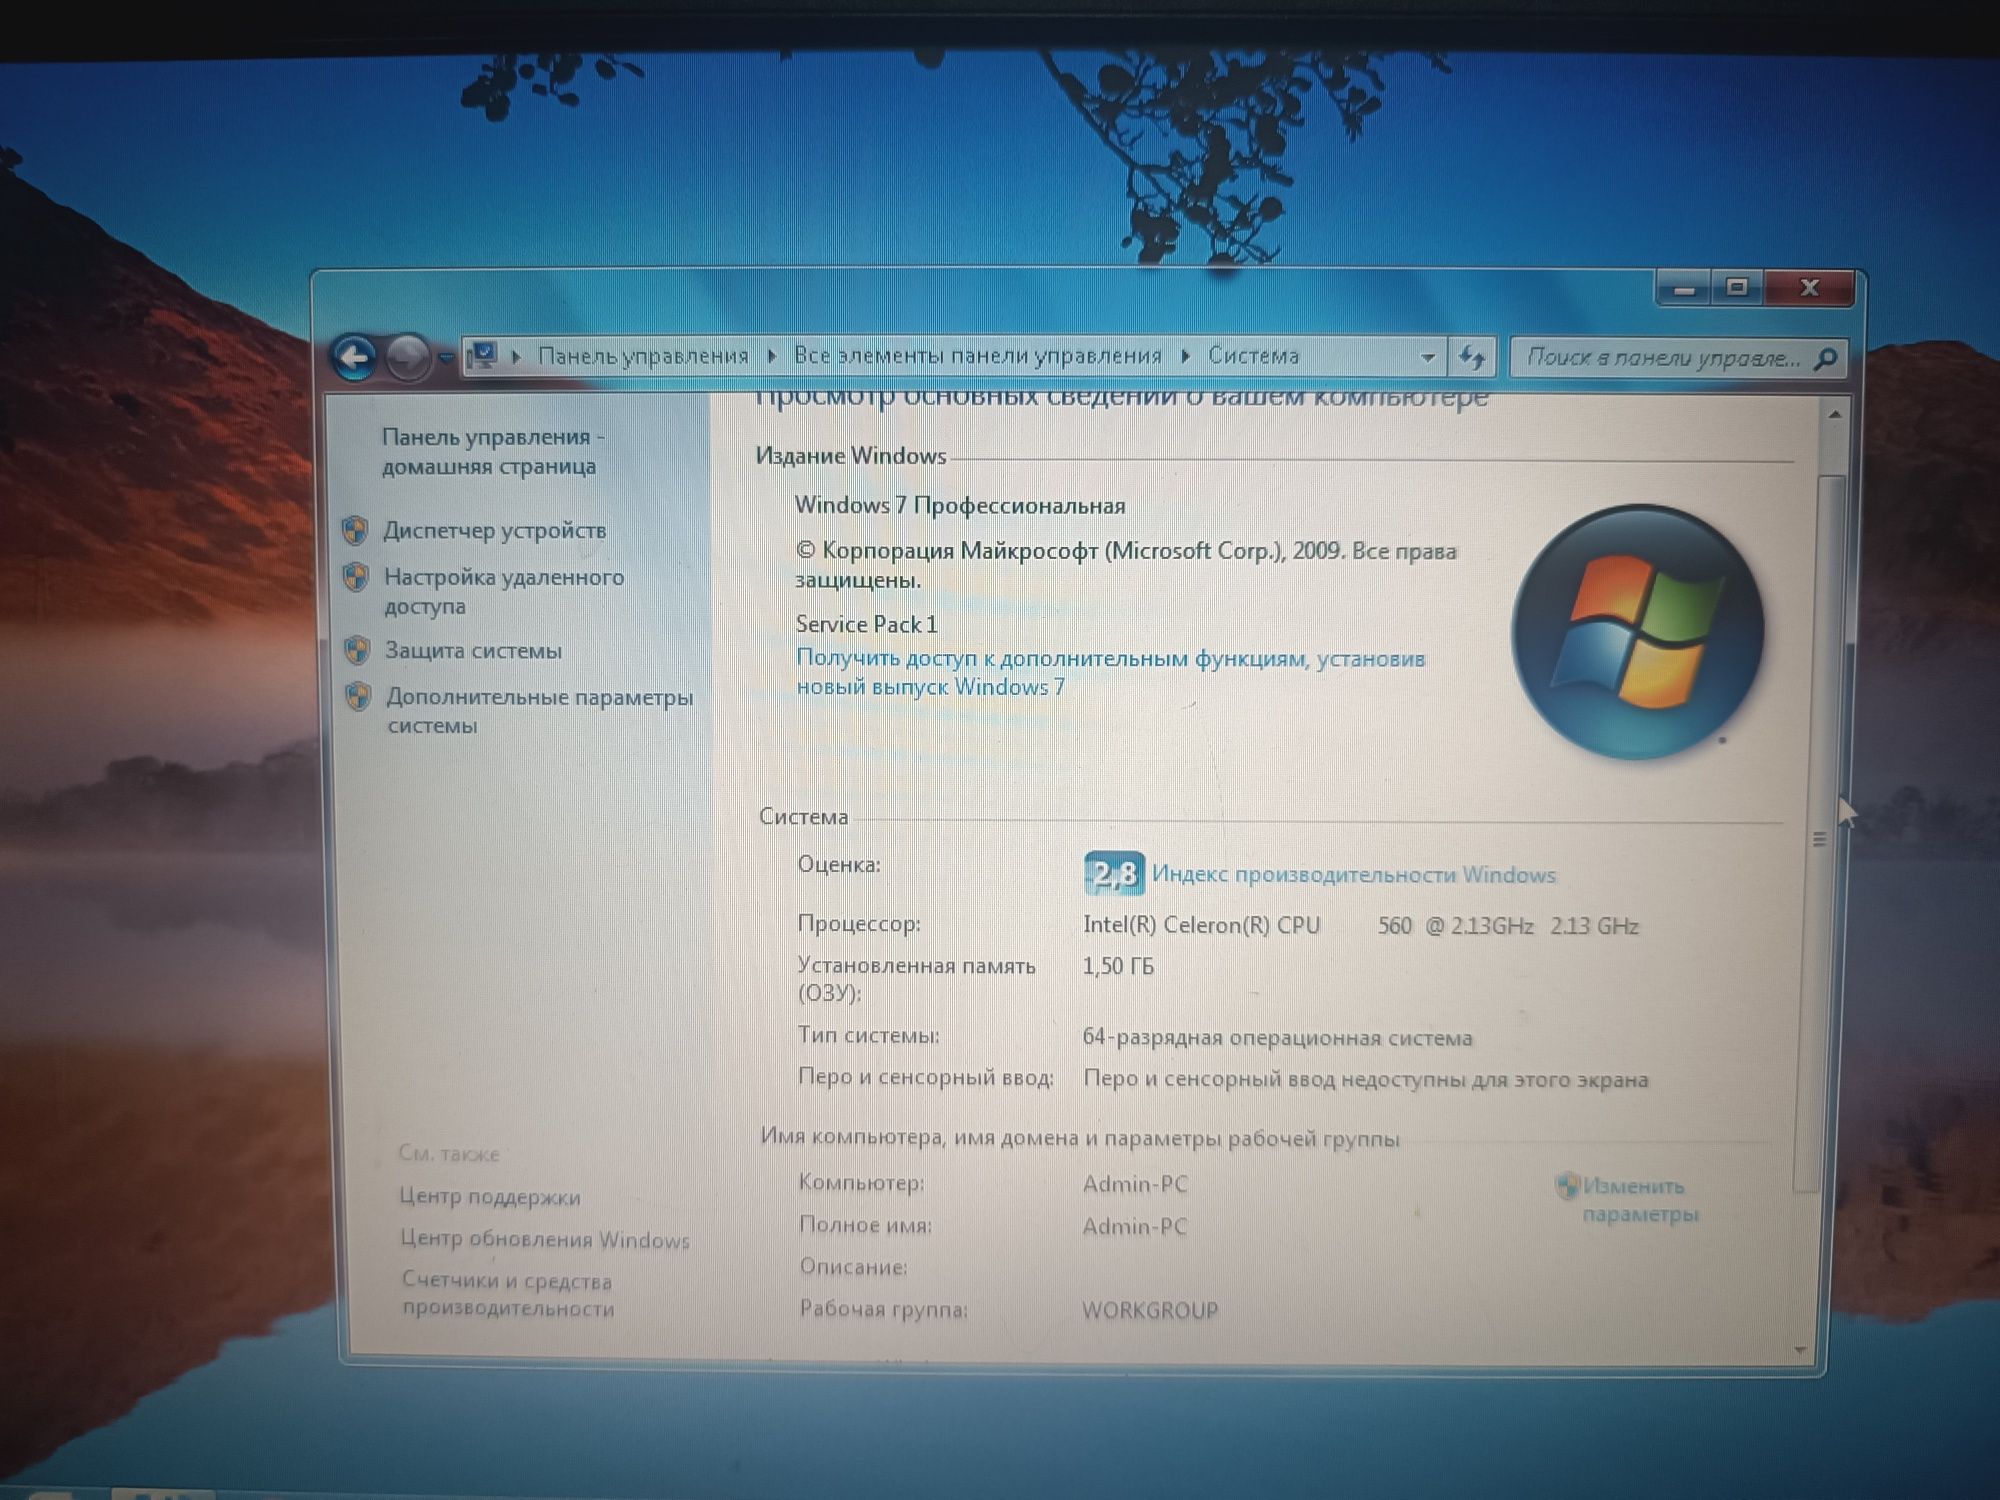This screenshot has height=1500, width=2000.
Task: Select 'Панель управления' breadcrumb
Action: click(x=643, y=356)
